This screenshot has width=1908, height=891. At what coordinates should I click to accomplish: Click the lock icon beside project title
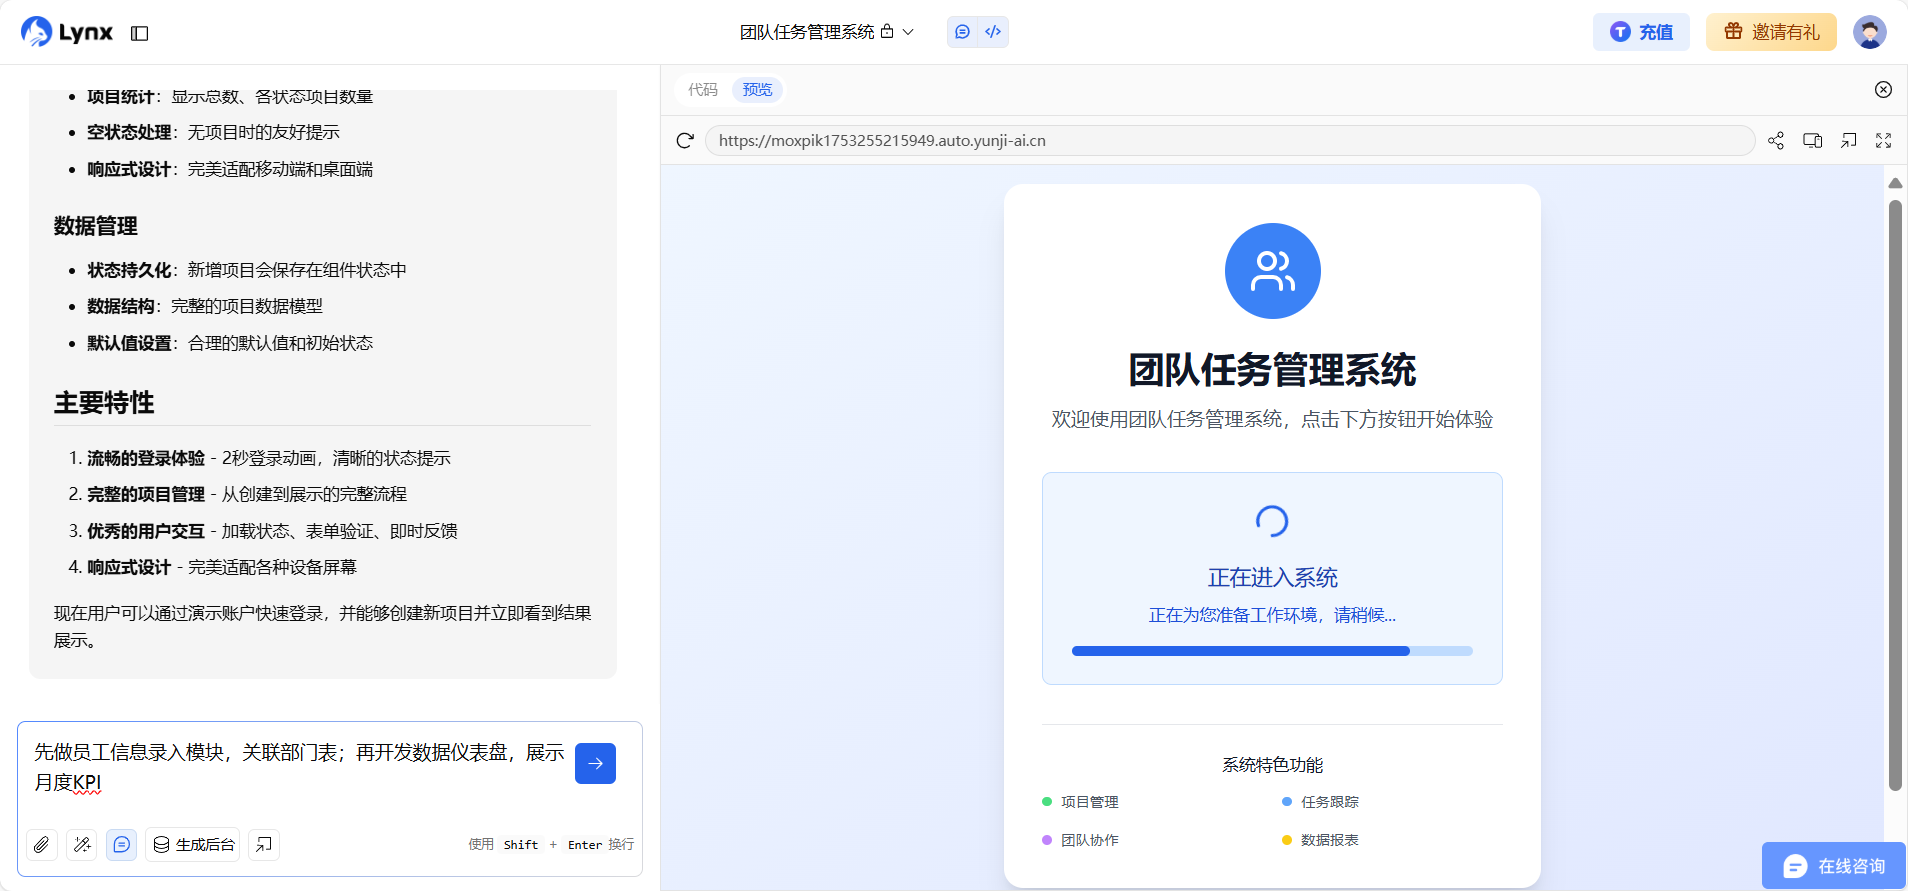[x=887, y=31]
